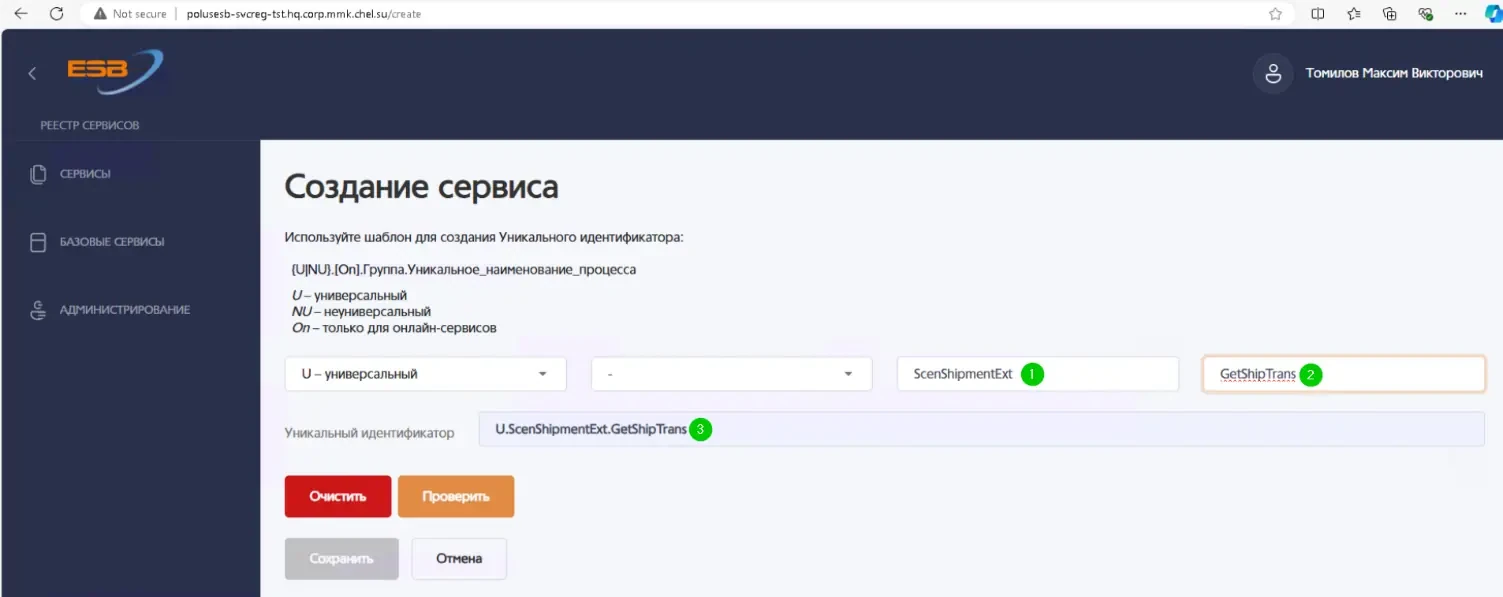Open the Администрирование menu item
Screen dimensions: 1503x597
click(124, 310)
